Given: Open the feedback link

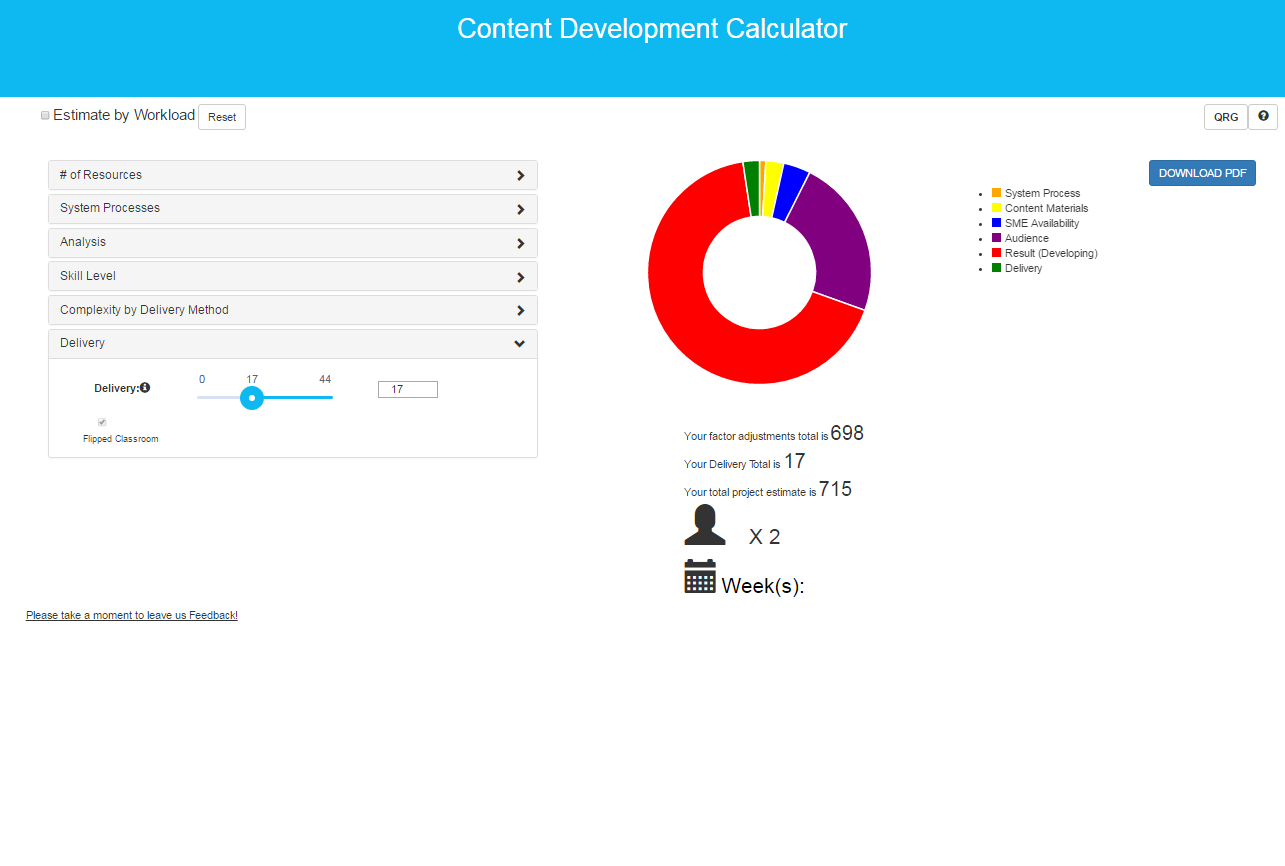Looking at the screenshot, I should [x=132, y=616].
